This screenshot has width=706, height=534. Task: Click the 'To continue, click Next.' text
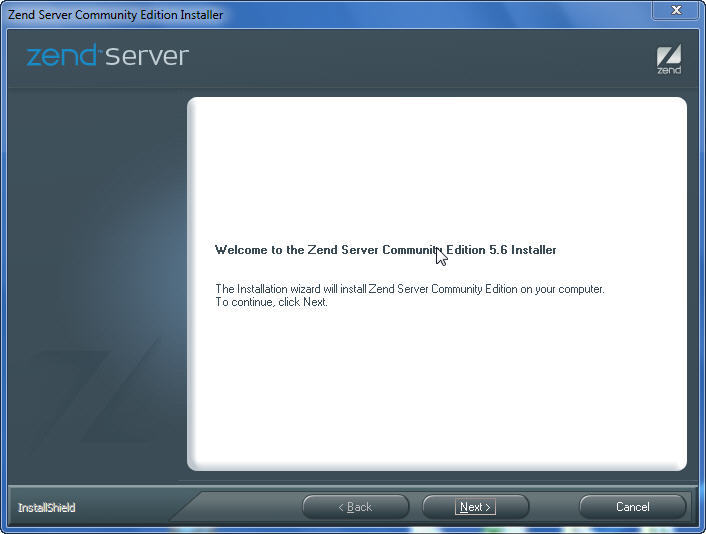click(271, 302)
